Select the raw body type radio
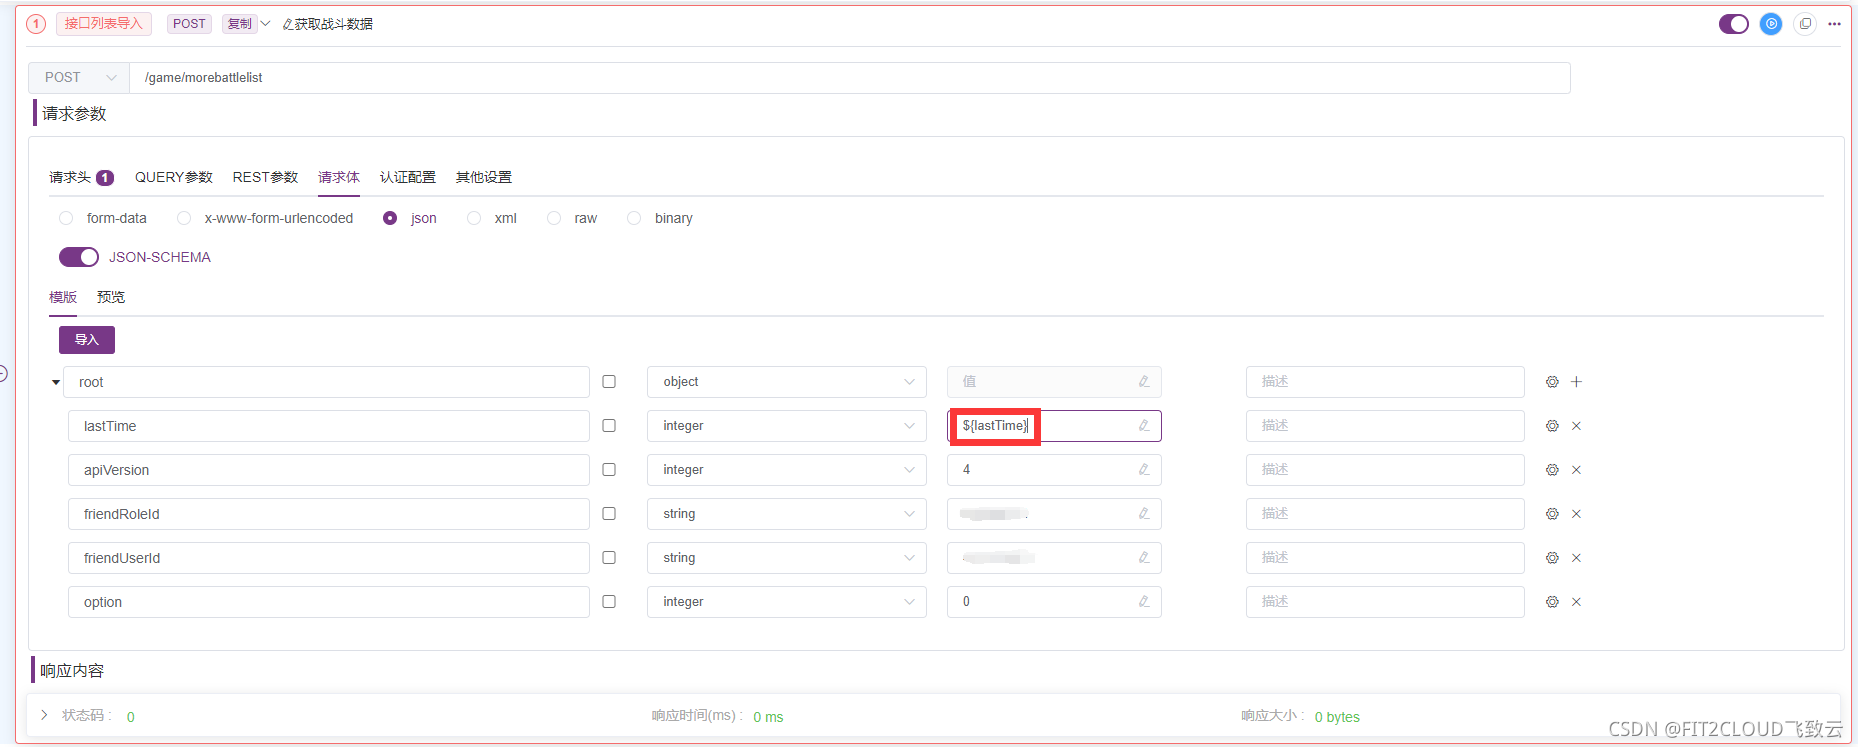The image size is (1858, 747). click(x=554, y=218)
